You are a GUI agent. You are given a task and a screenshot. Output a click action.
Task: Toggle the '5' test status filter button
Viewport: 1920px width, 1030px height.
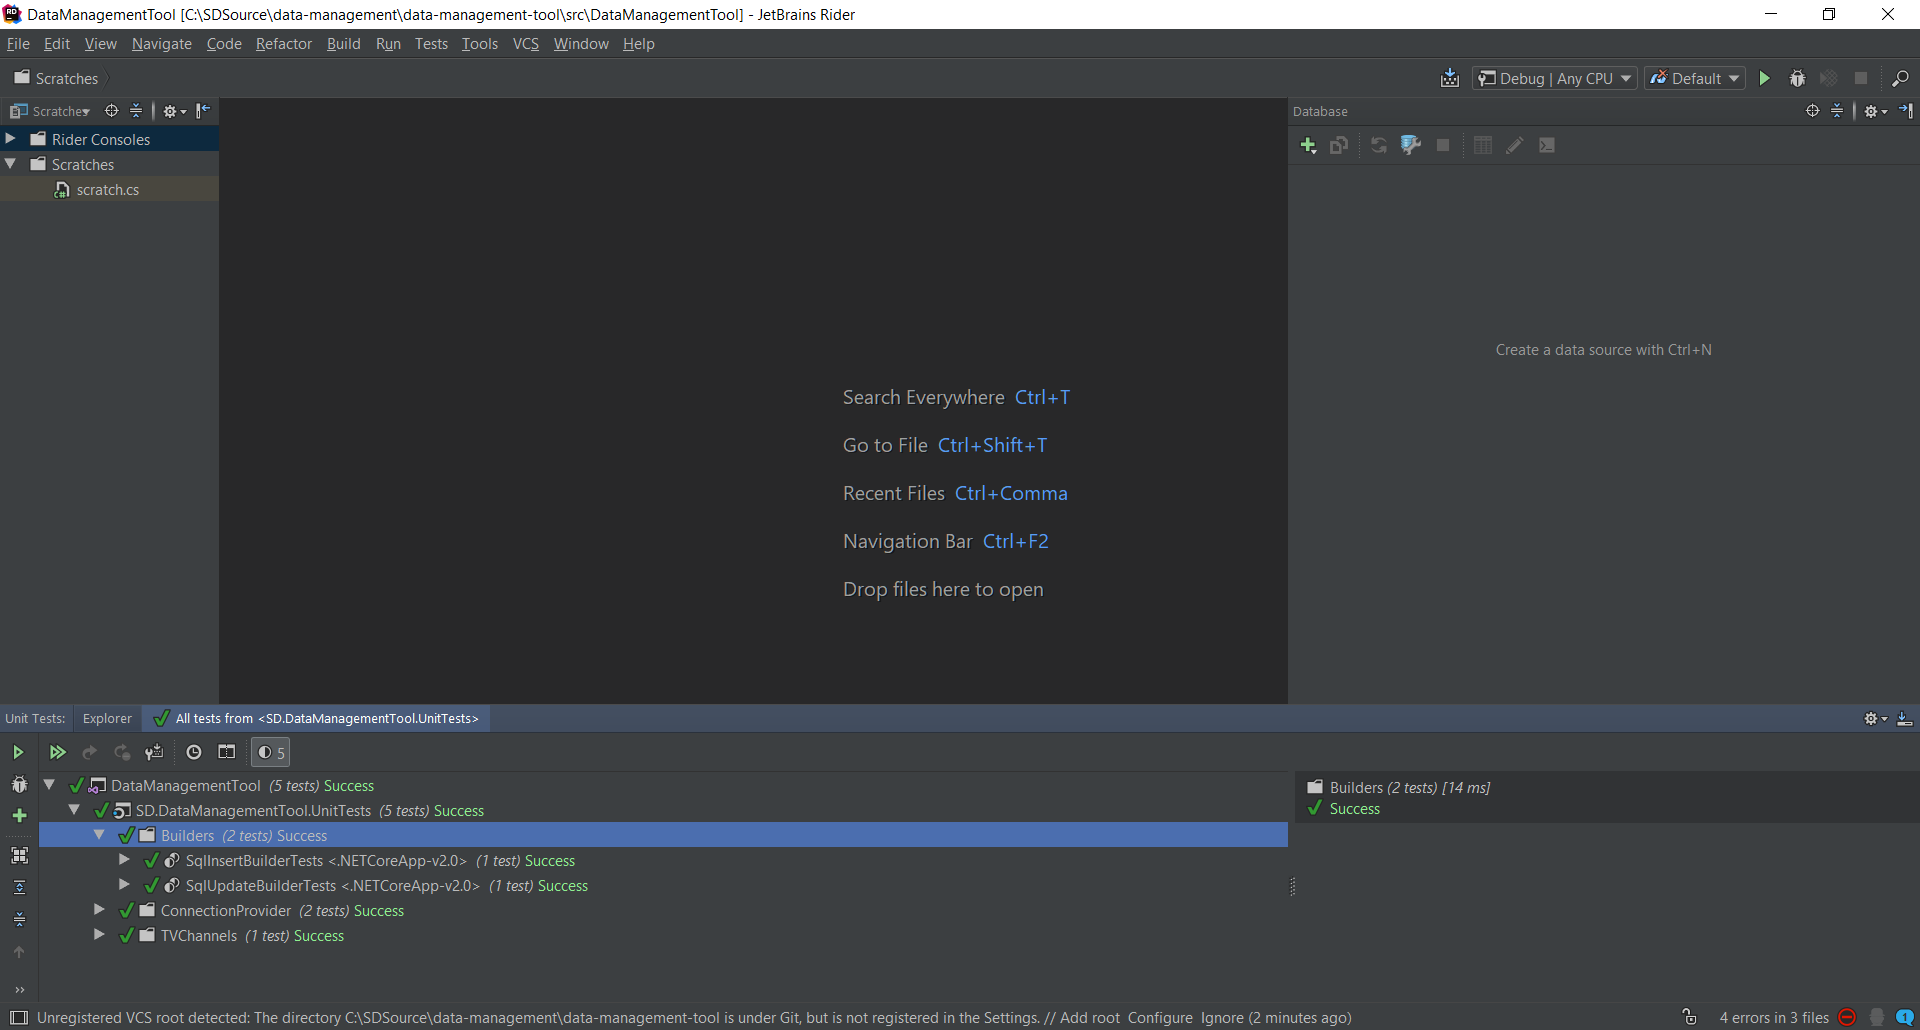tap(270, 752)
